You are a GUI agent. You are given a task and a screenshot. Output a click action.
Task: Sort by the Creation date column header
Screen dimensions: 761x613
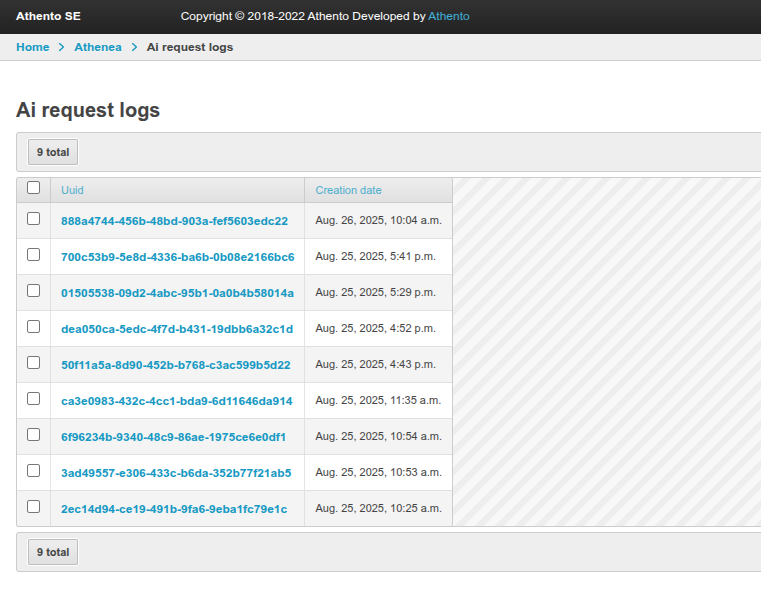tap(348, 190)
